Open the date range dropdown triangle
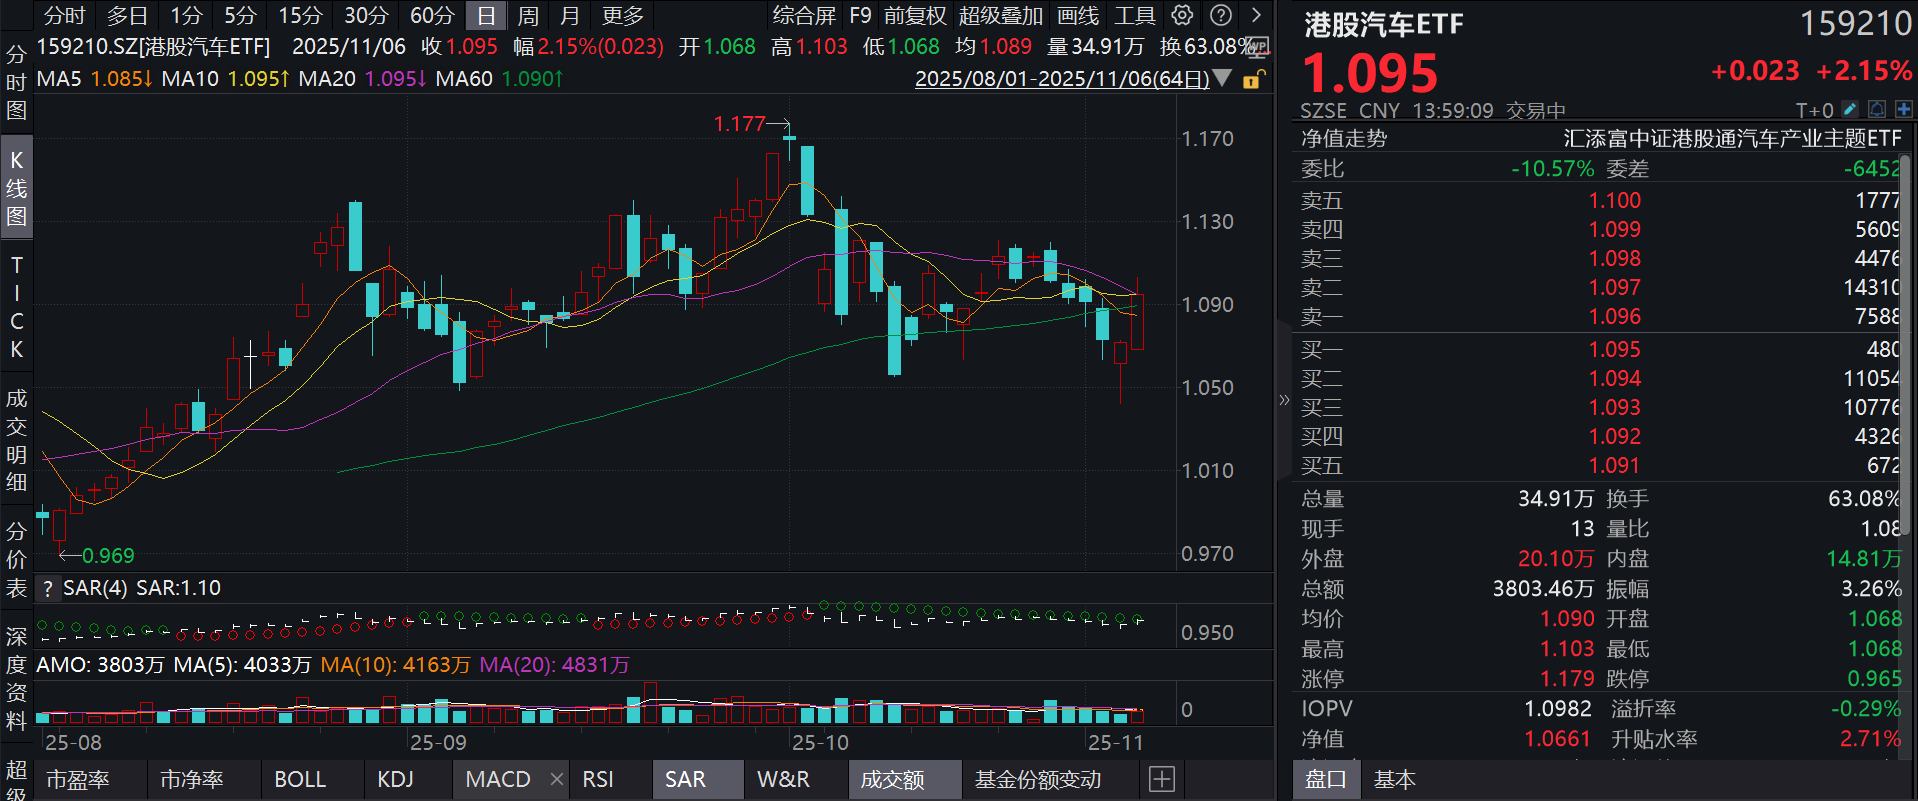Image resolution: width=1918 pixels, height=801 pixels. click(1222, 78)
